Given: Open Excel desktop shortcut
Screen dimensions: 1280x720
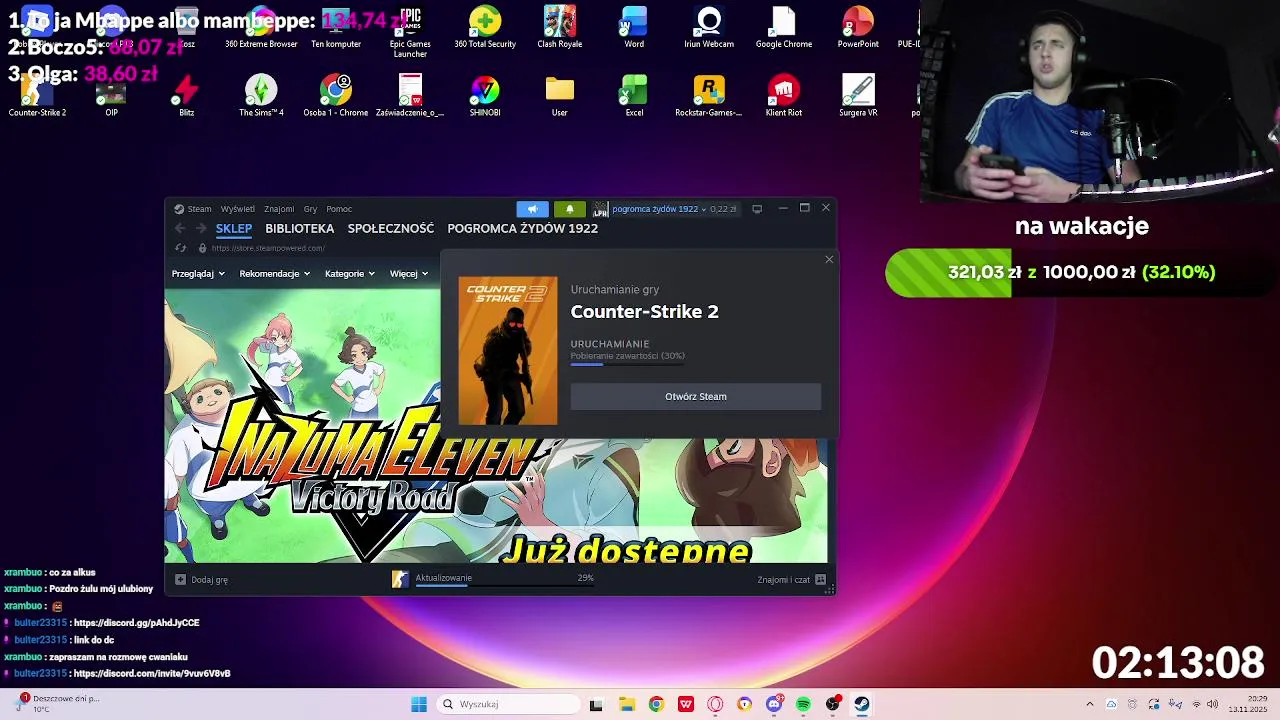Looking at the screenshot, I should (634, 96).
